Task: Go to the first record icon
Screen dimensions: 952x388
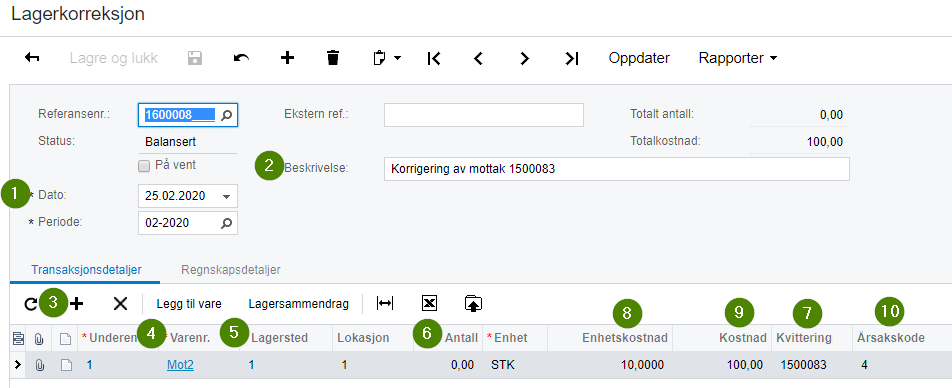Action: (x=434, y=58)
